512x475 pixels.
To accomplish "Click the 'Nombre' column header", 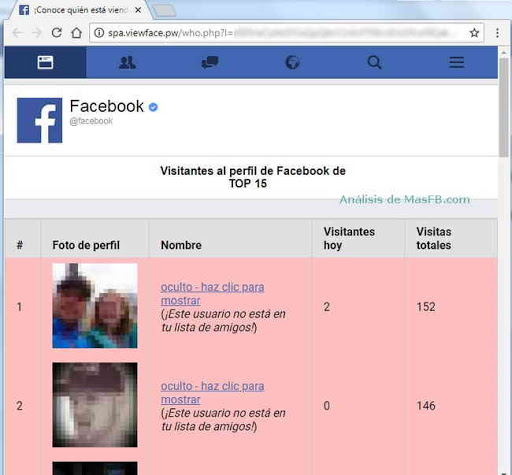I will [x=181, y=245].
